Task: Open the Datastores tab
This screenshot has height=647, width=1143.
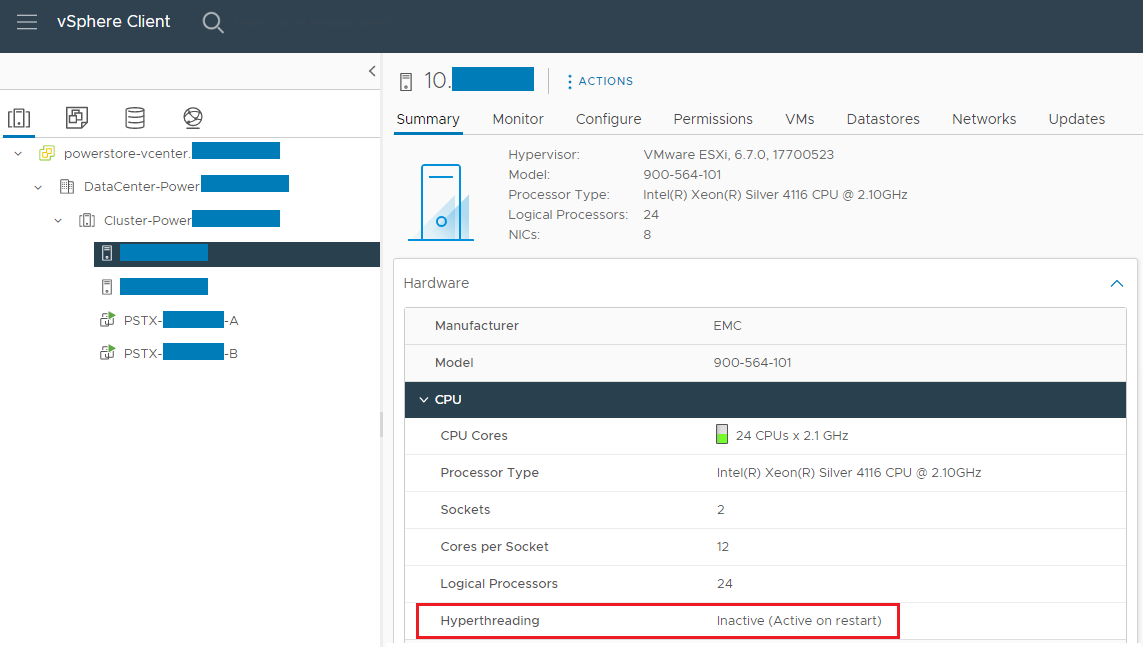Action: click(x=882, y=119)
